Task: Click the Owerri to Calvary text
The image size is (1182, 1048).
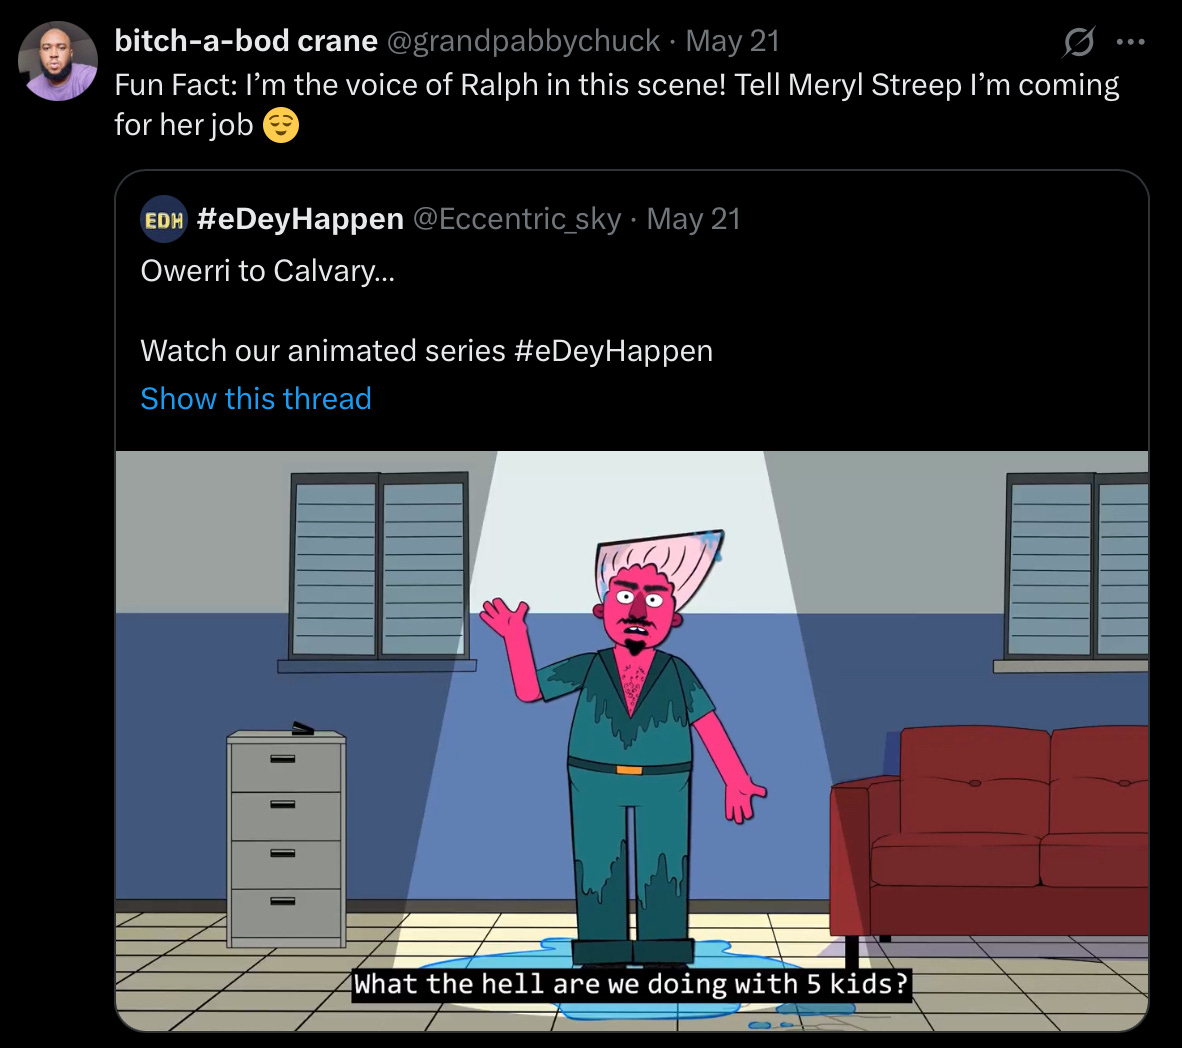Action: 268,271
